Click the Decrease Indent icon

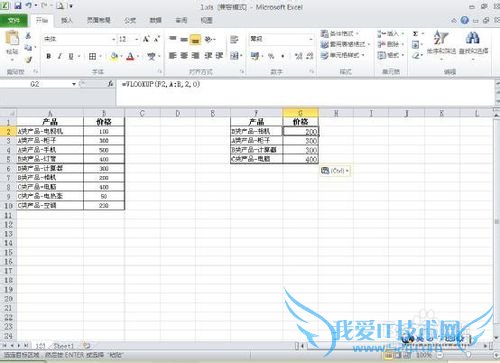point(208,56)
